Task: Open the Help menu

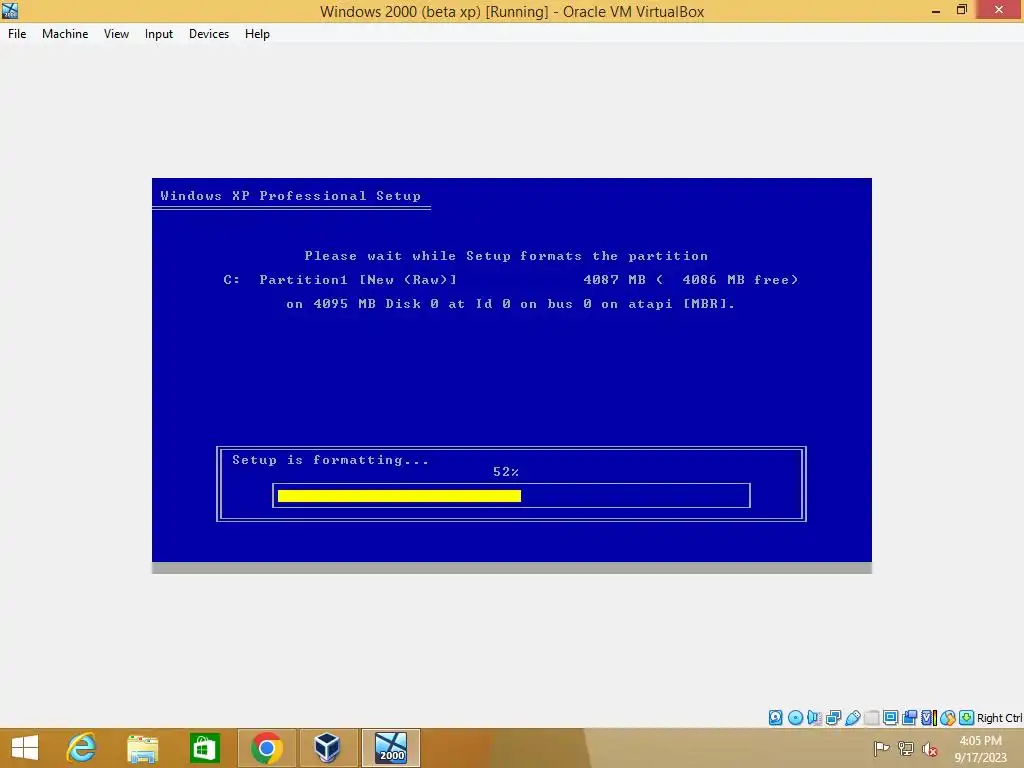Action: coord(257,34)
